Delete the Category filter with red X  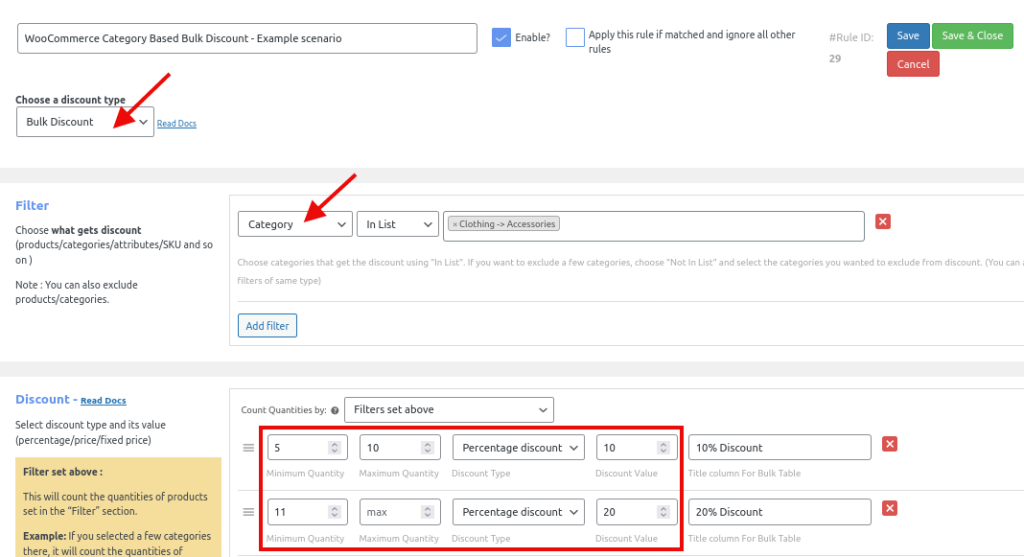coord(883,221)
